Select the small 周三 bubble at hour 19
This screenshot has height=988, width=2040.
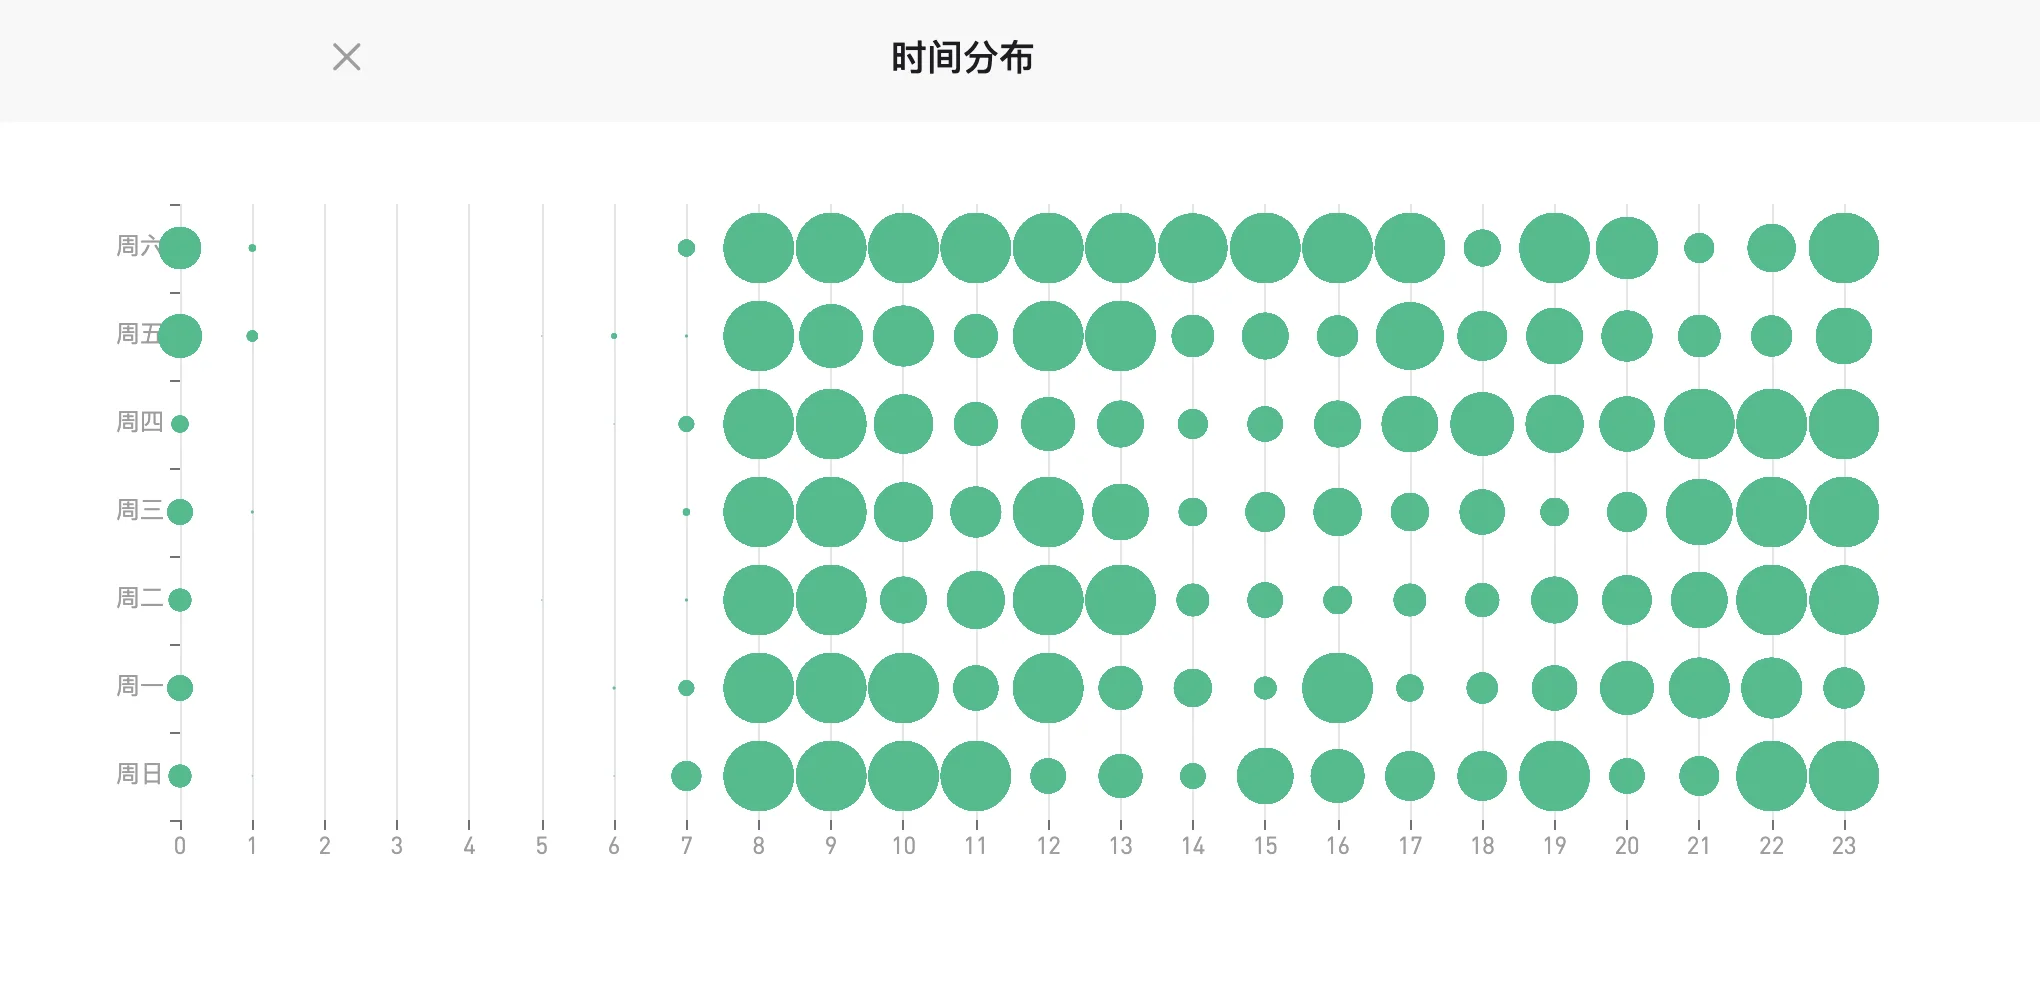click(1554, 512)
